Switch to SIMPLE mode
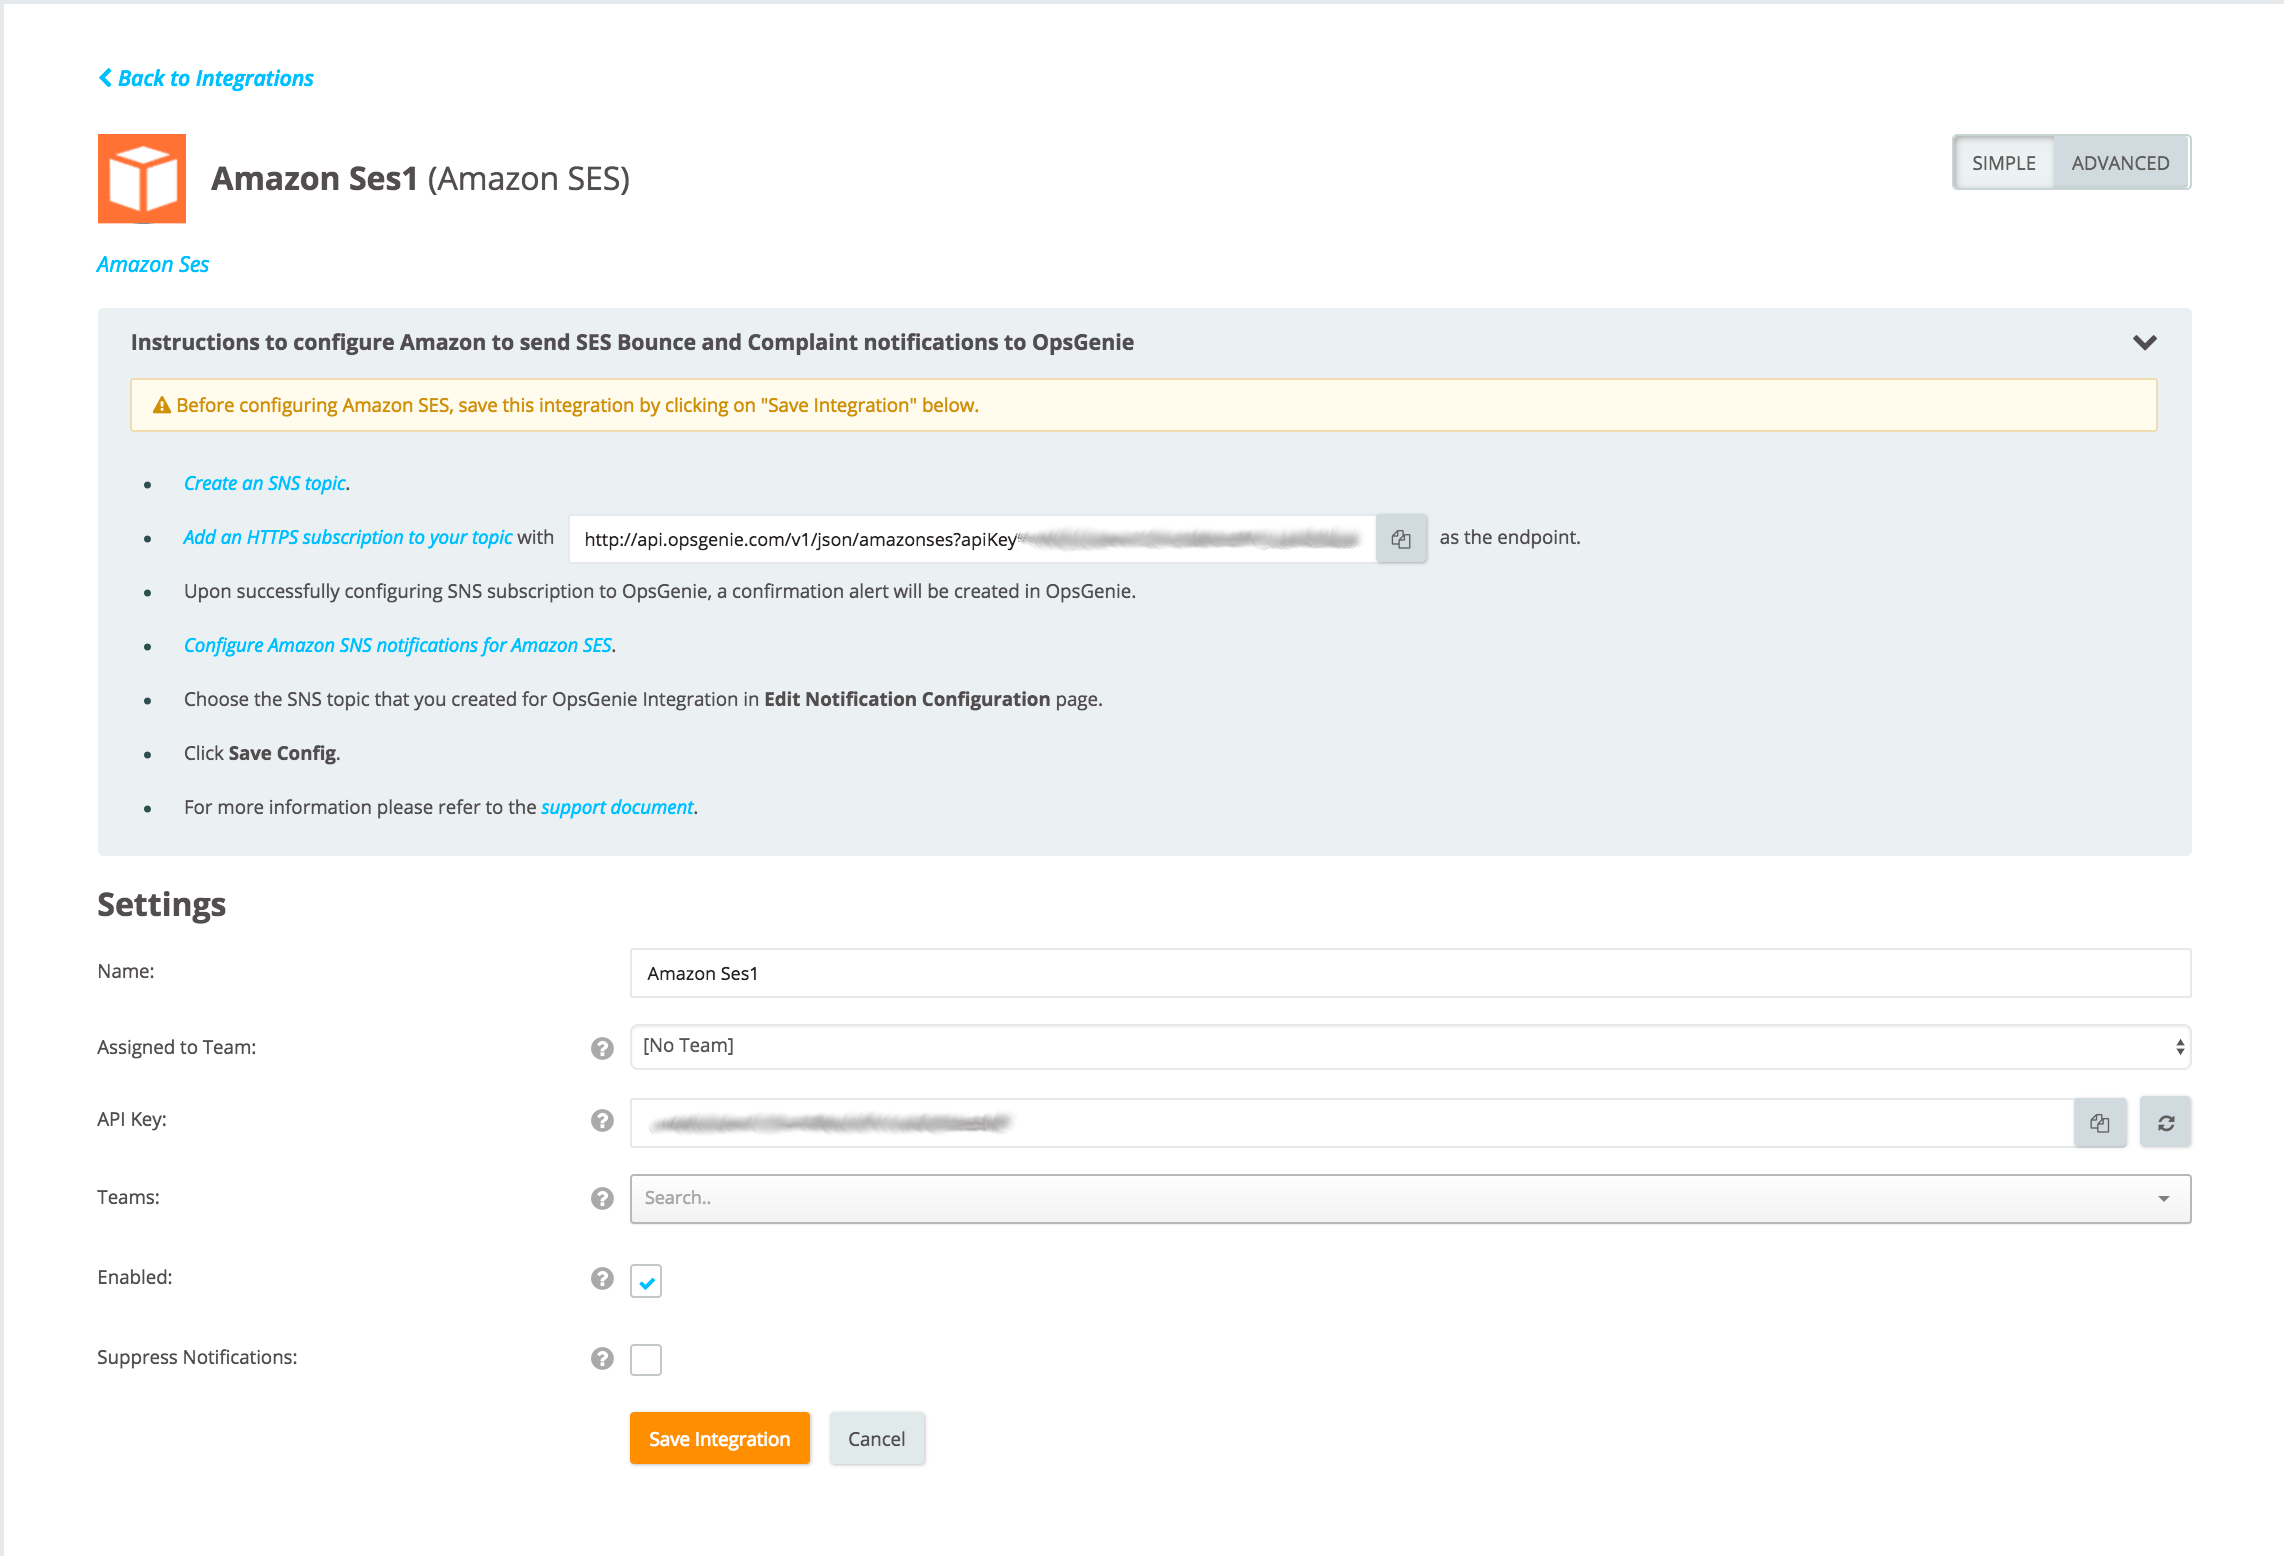The image size is (2284, 1556). pos(2003,163)
